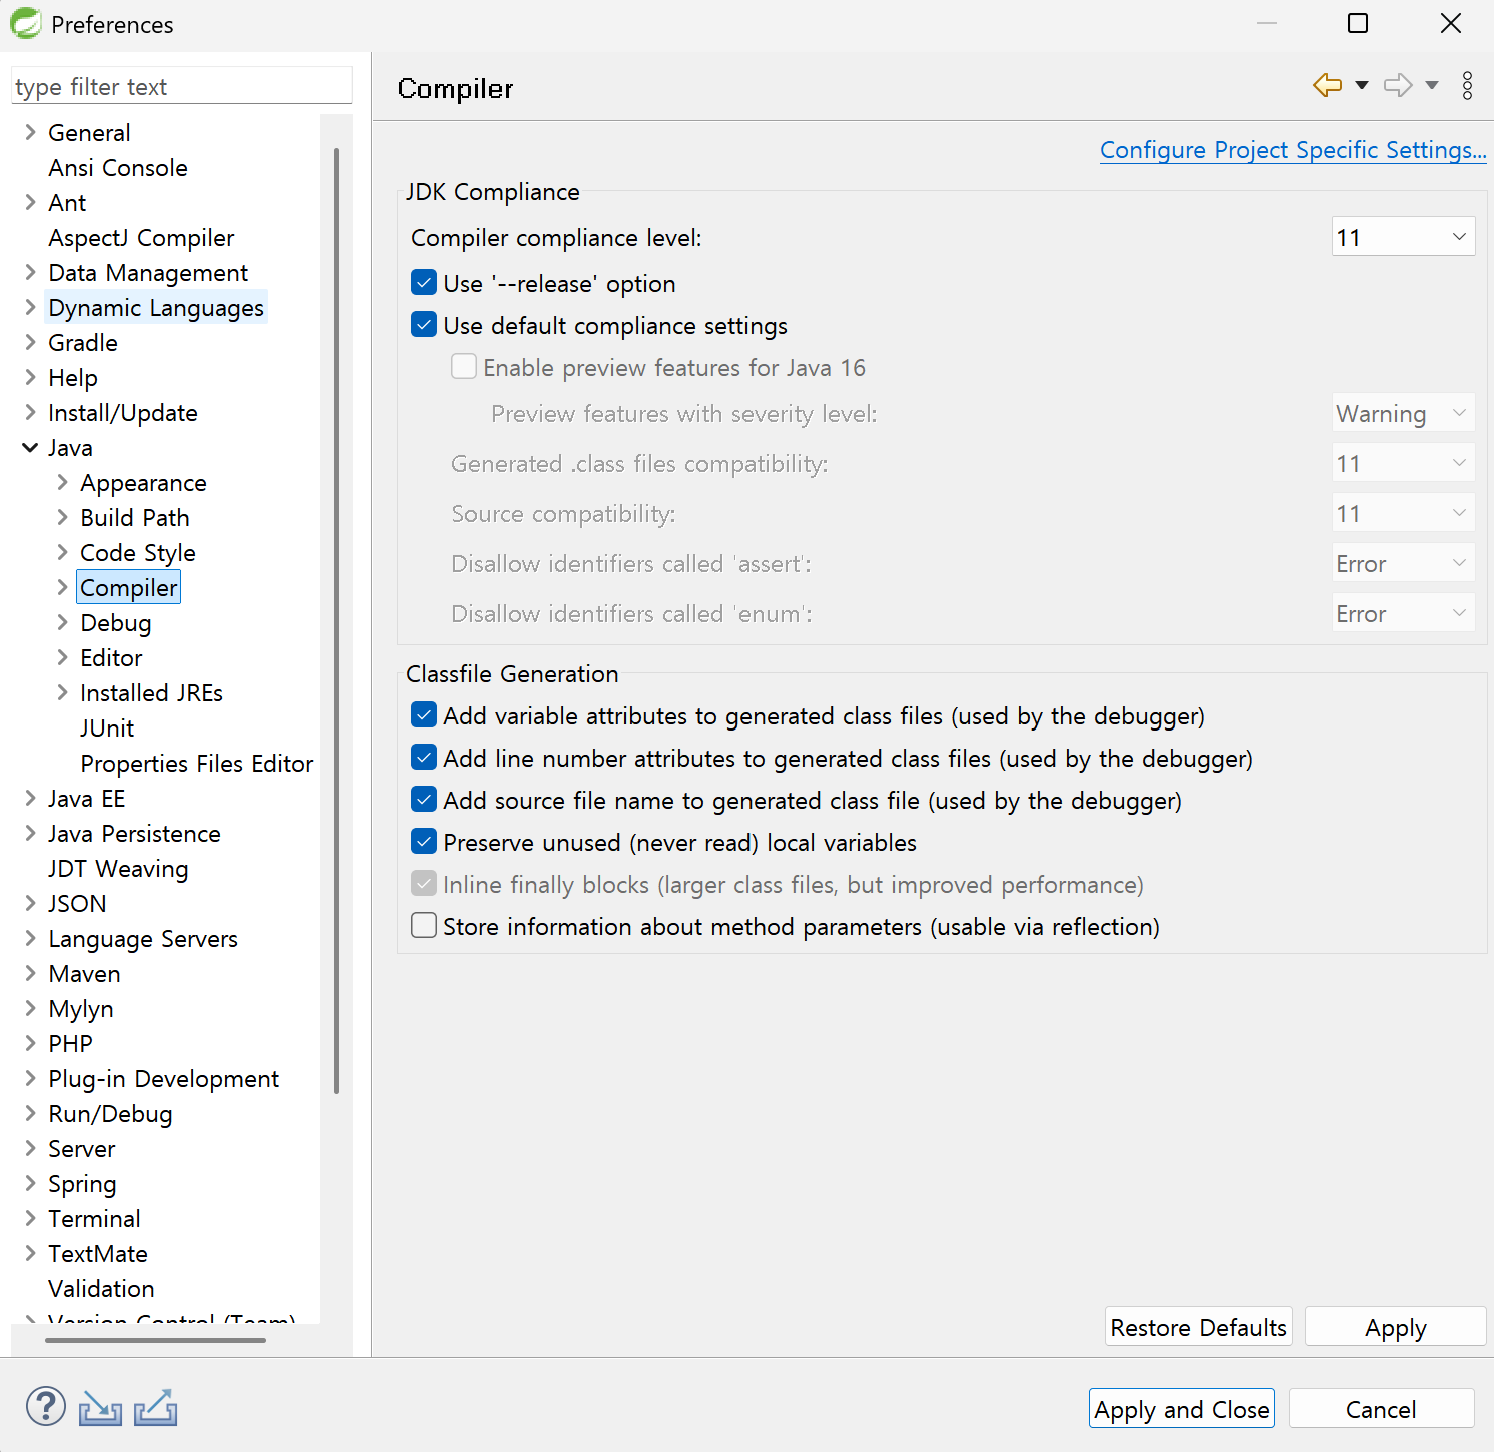Open Compiler compliance level dropdown

coord(1403,237)
